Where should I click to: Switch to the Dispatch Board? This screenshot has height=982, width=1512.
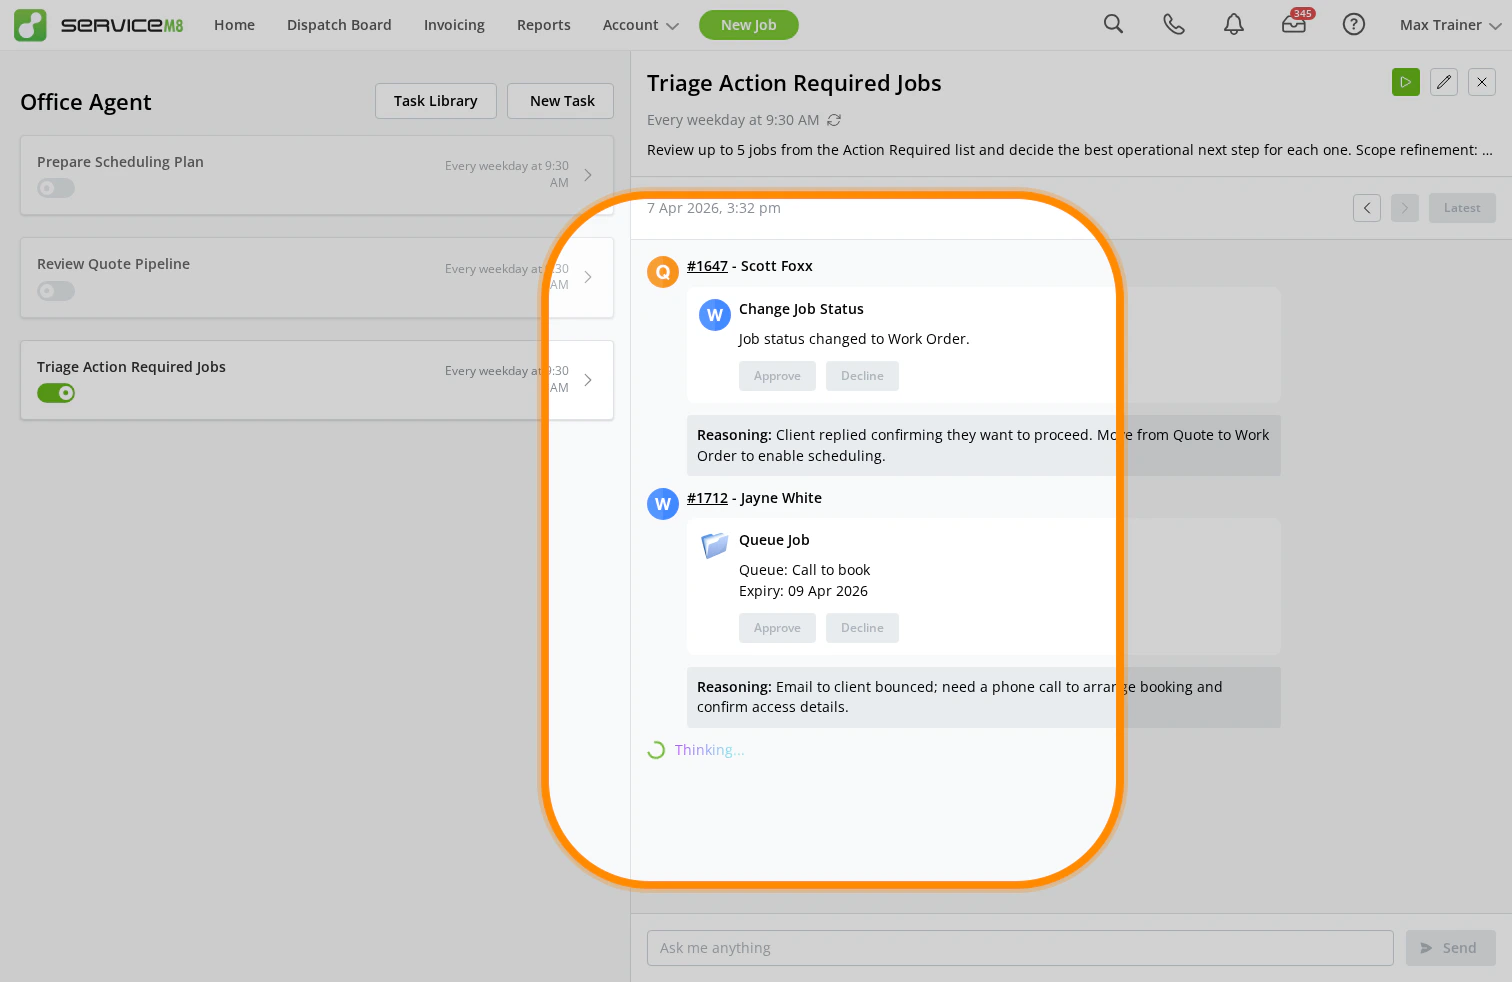[339, 24]
